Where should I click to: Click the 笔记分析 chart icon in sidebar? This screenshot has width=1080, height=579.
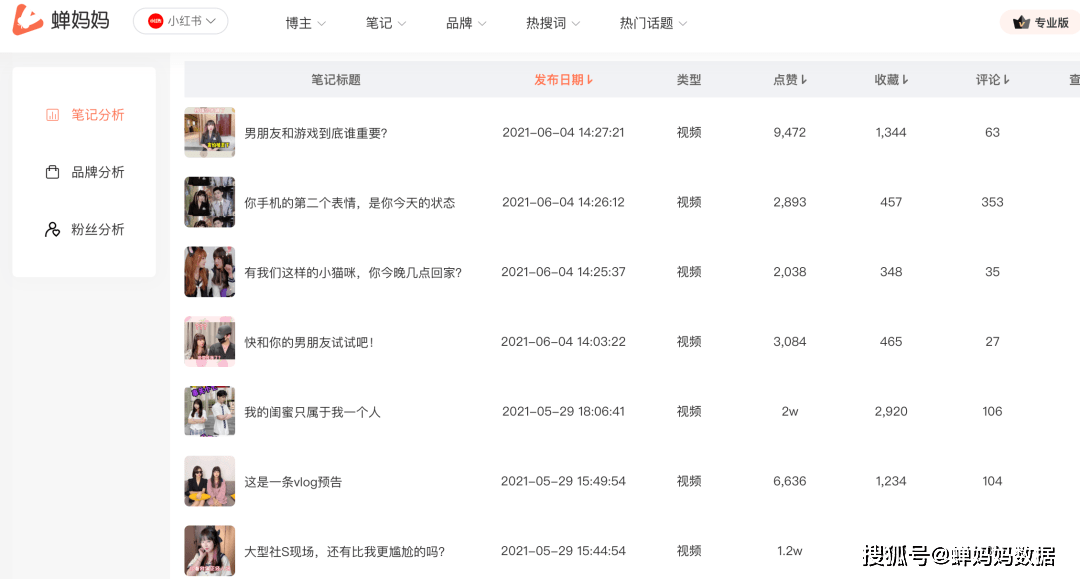pyautogui.click(x=53, y=115)
